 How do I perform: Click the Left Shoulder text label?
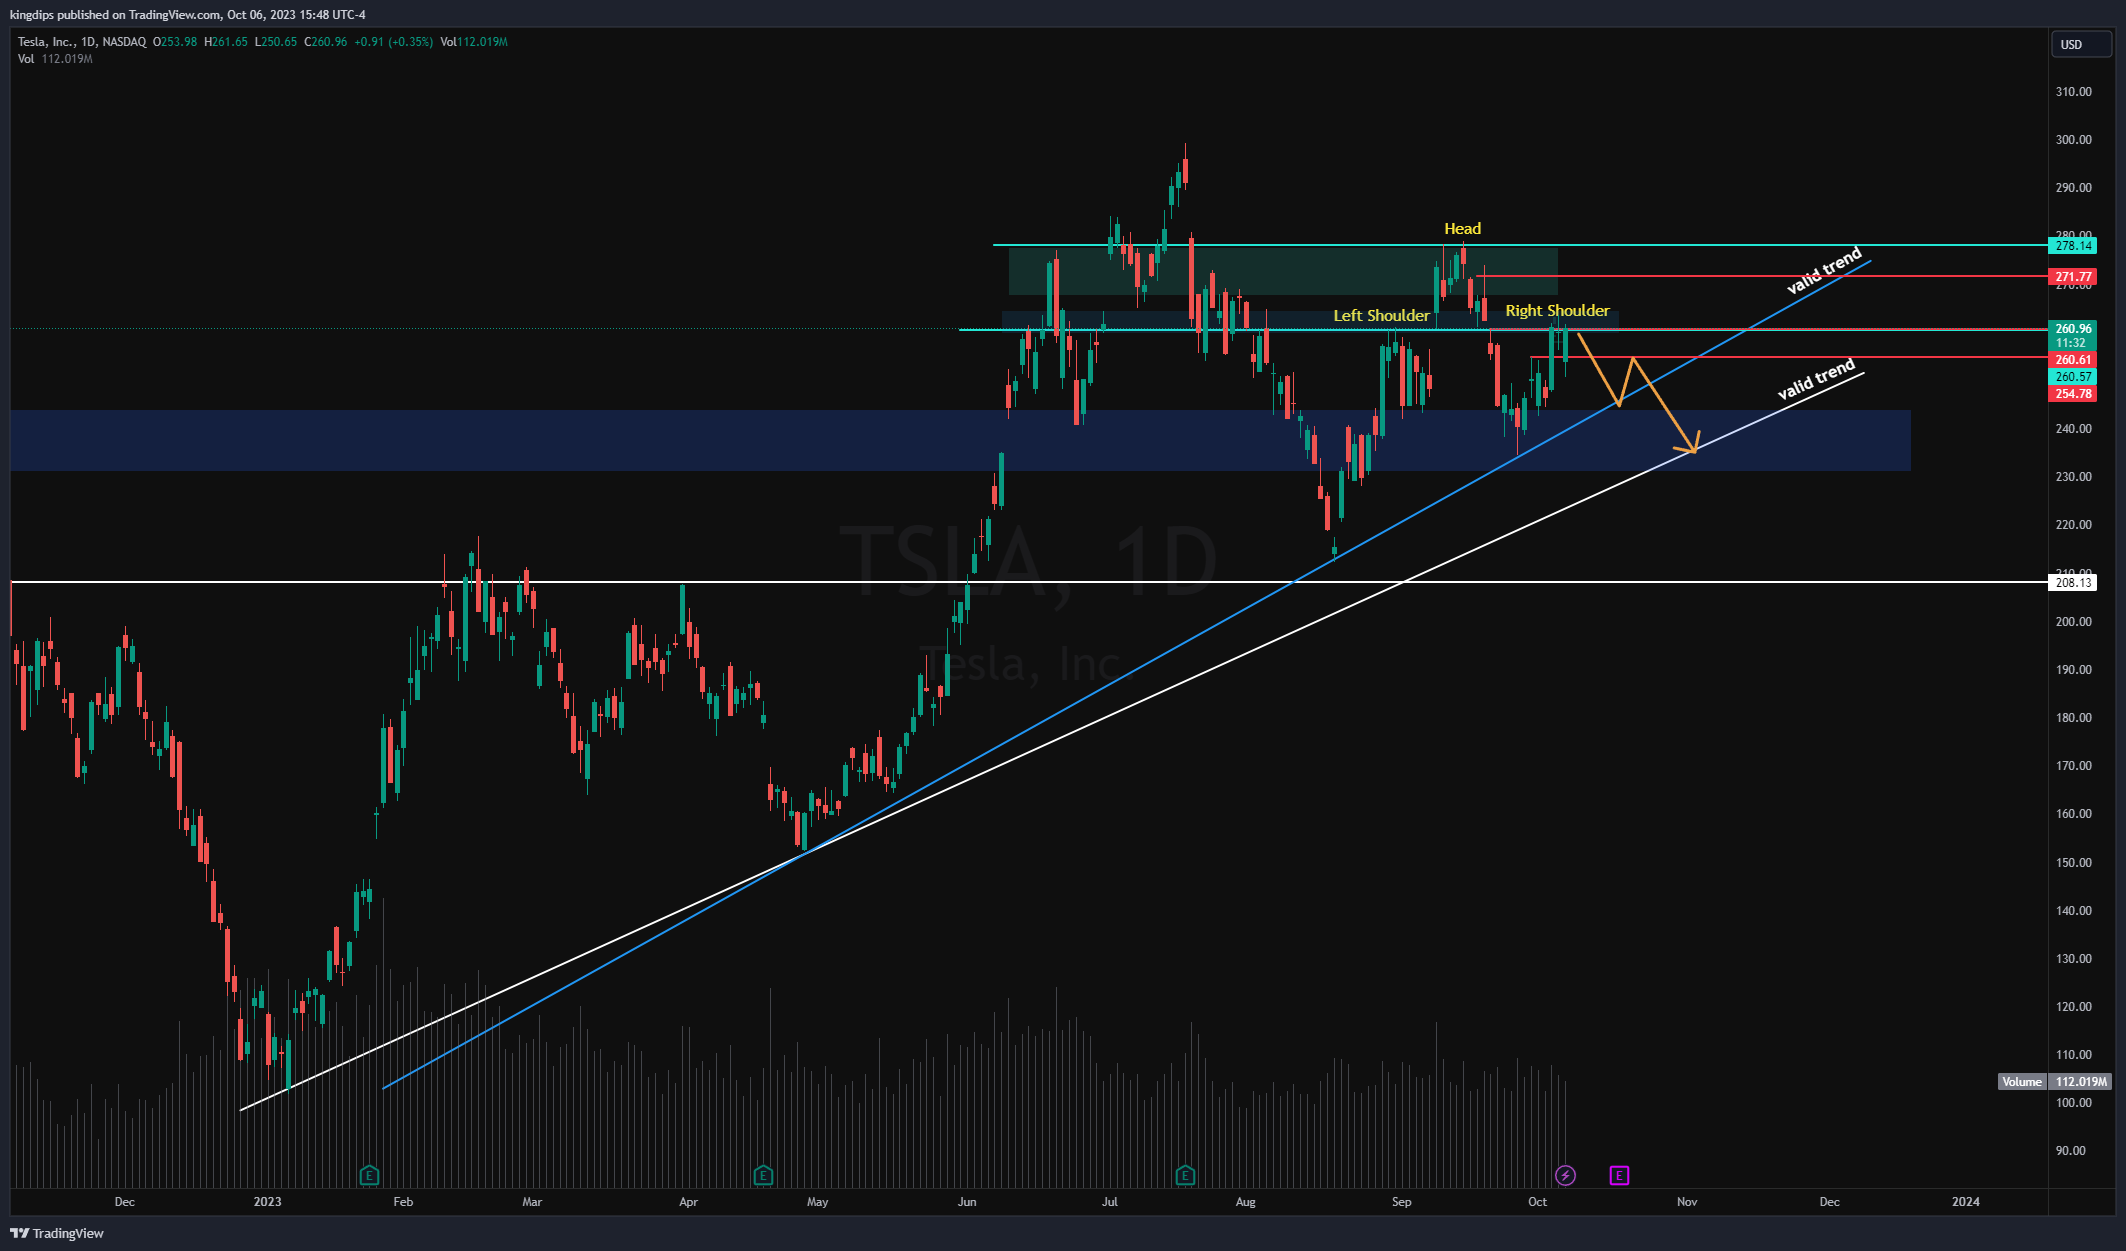1381,316
